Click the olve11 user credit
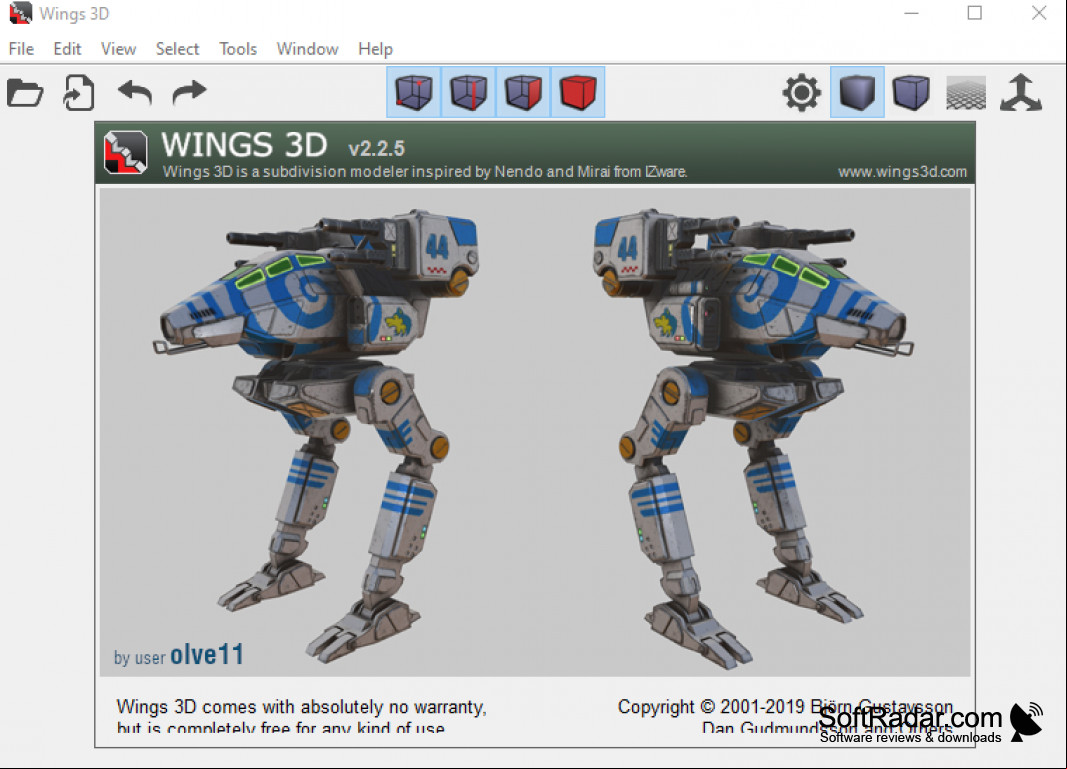Image resolution: width=1067 pixels, height=769 pixels. pyautogui.click(x=206, y=655)
